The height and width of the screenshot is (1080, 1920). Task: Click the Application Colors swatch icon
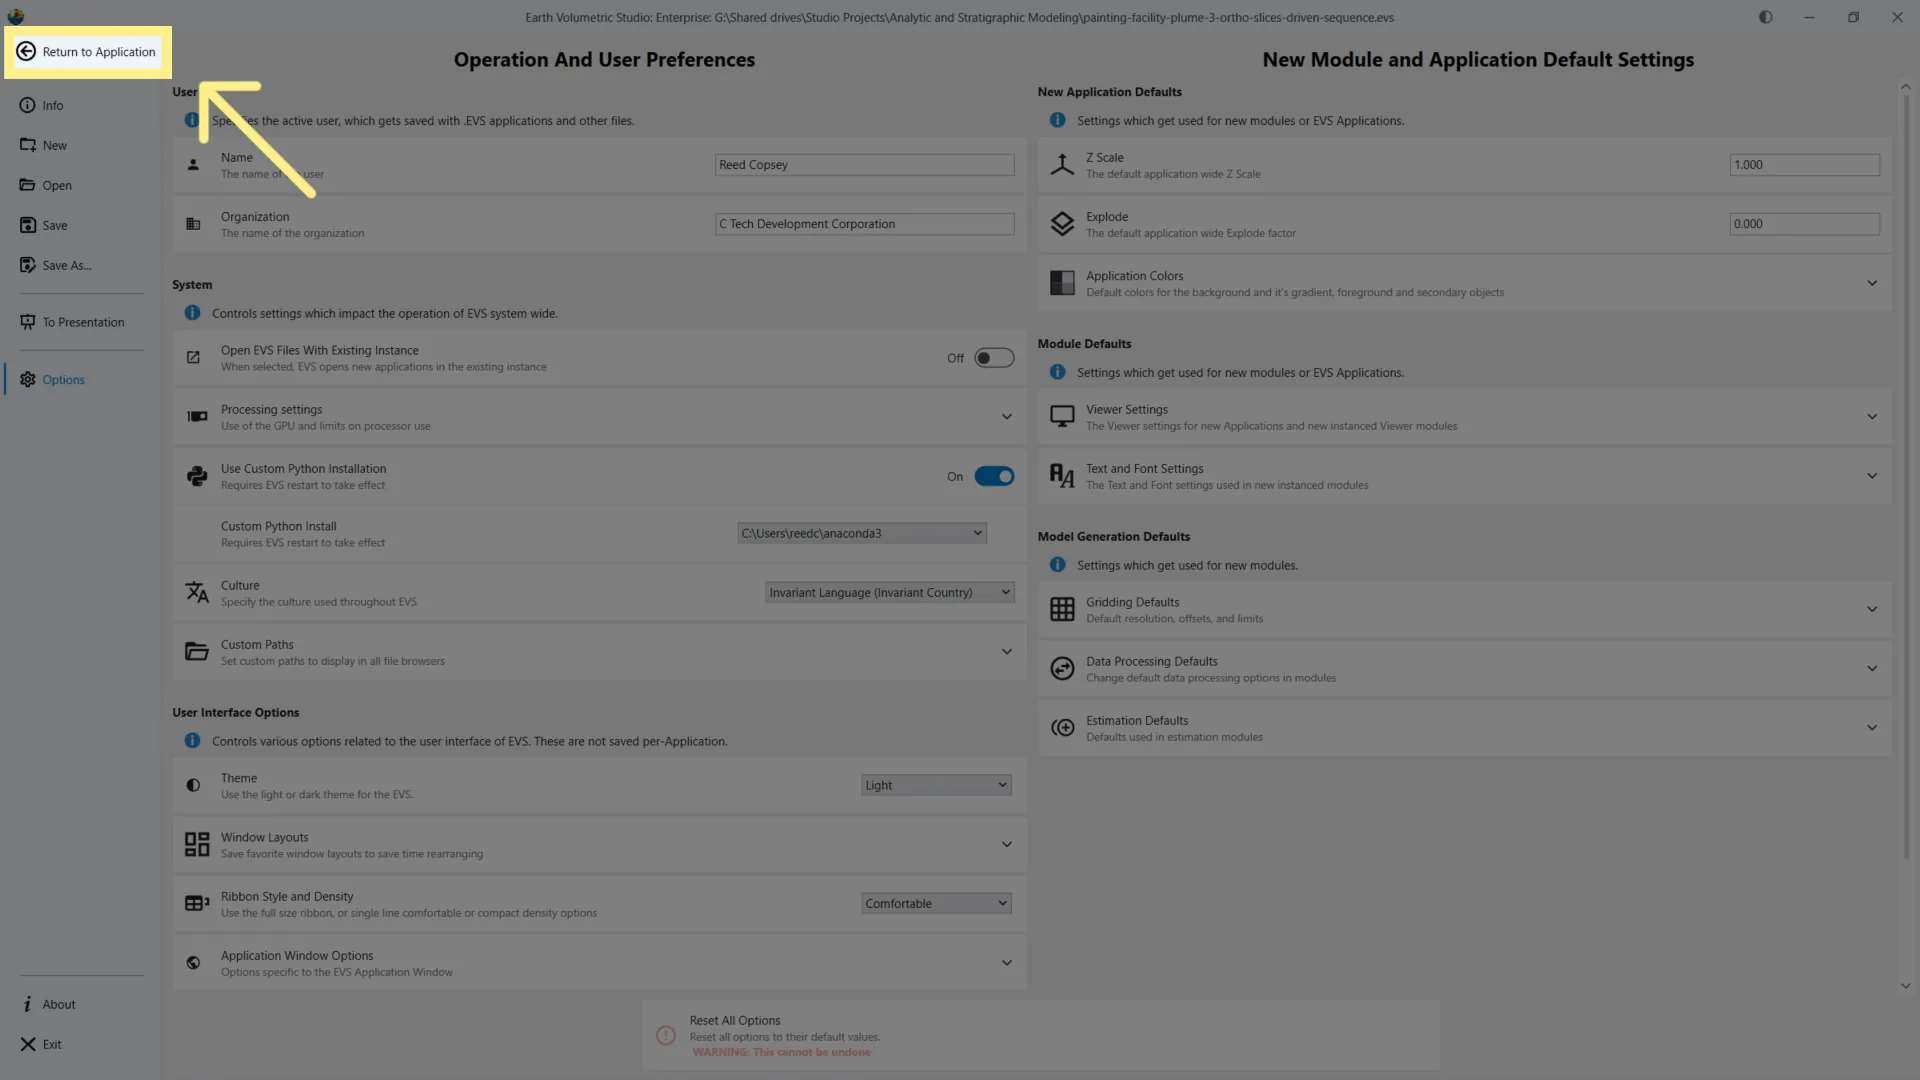(1062, 283)
